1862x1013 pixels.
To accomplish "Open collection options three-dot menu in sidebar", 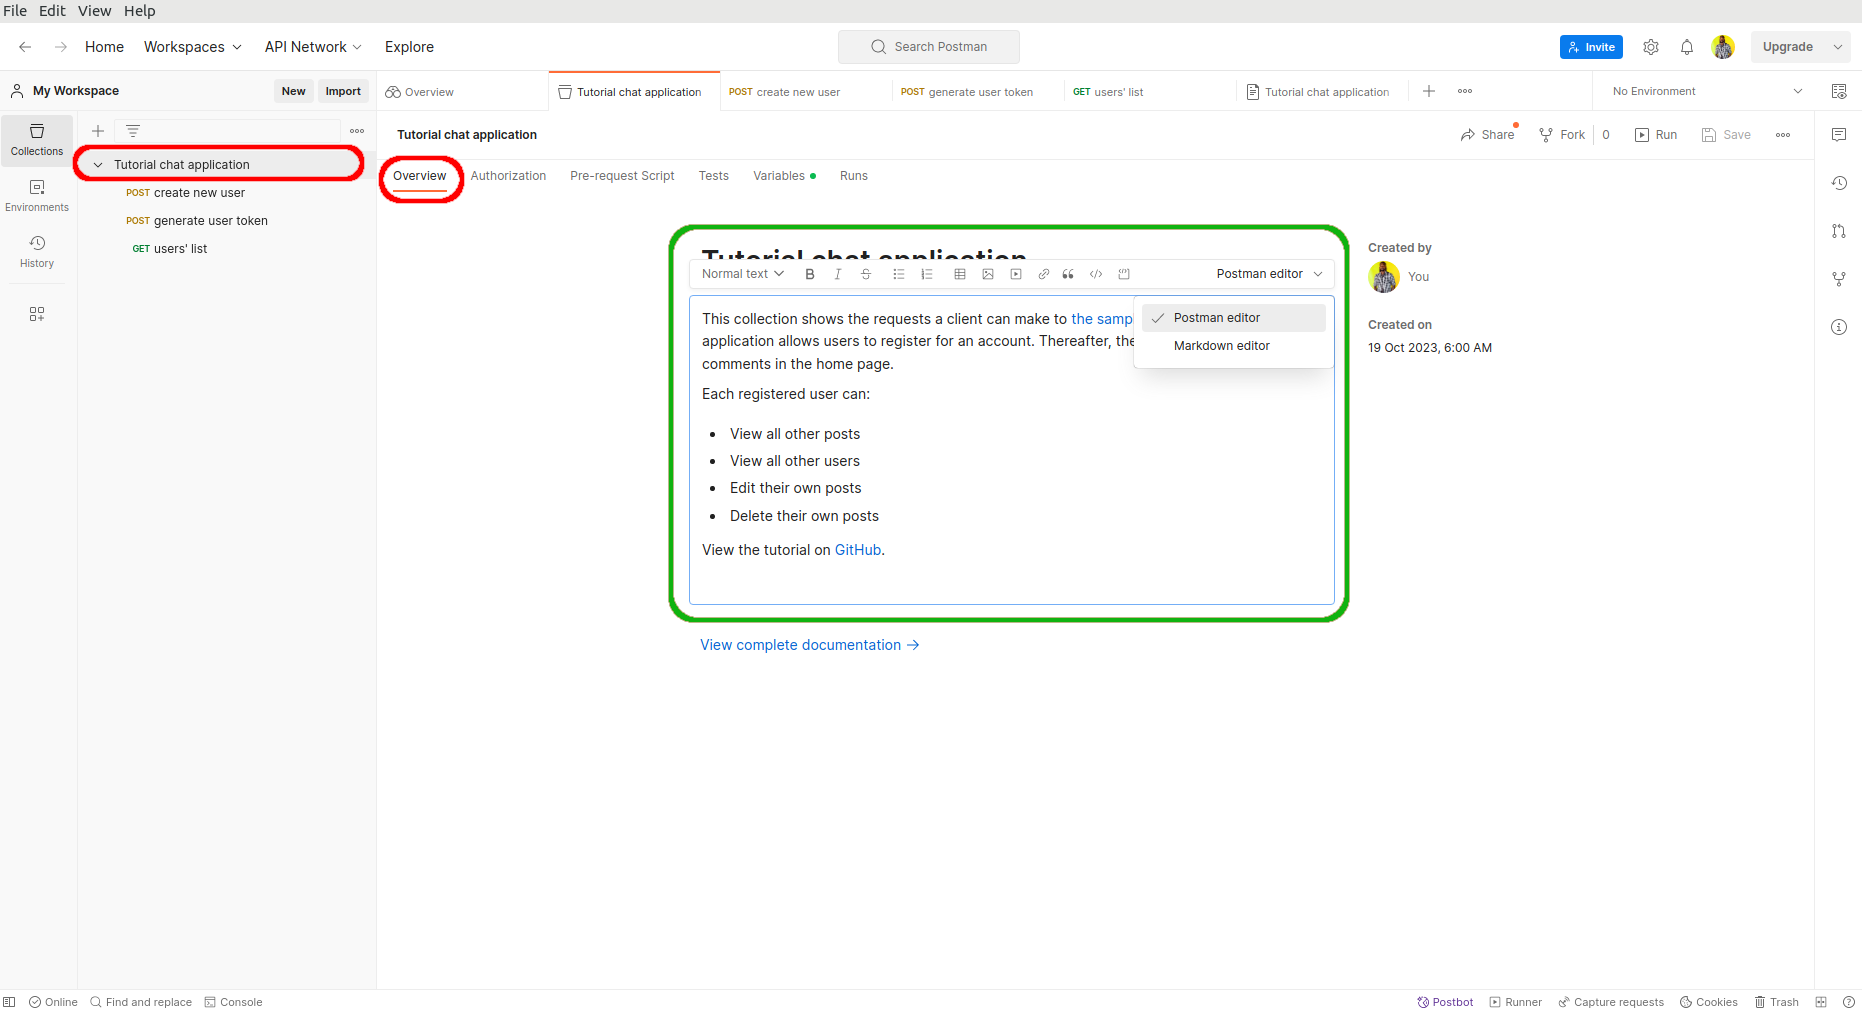I will [x=357, y=131].
